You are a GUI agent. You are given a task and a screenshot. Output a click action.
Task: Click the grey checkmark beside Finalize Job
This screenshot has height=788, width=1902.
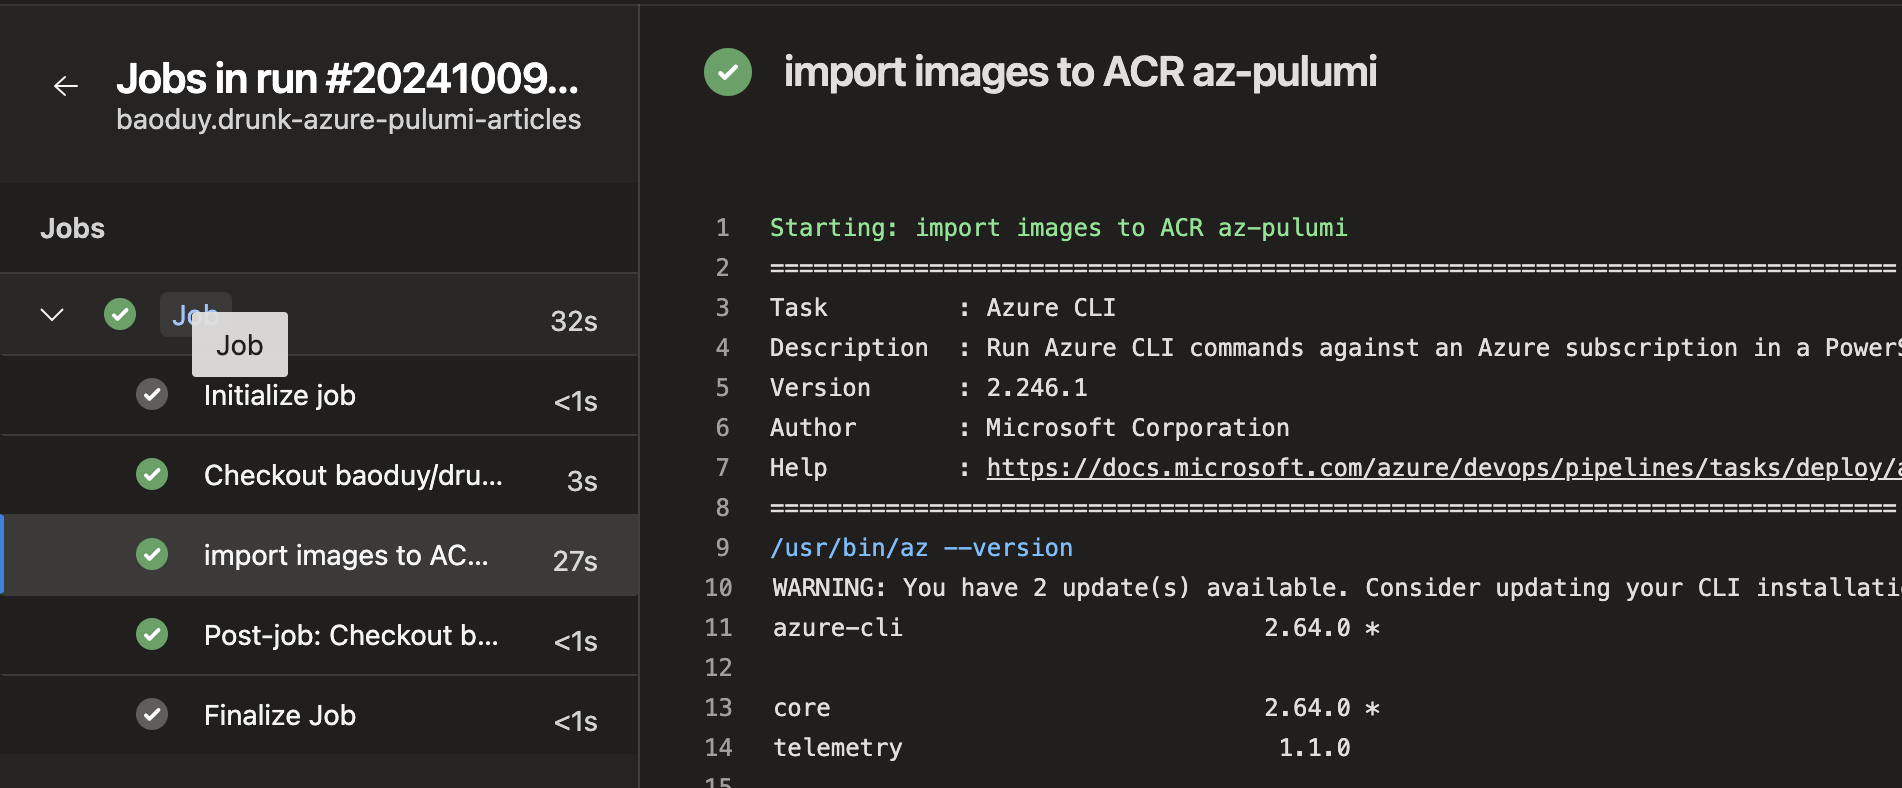pos(152,714)
